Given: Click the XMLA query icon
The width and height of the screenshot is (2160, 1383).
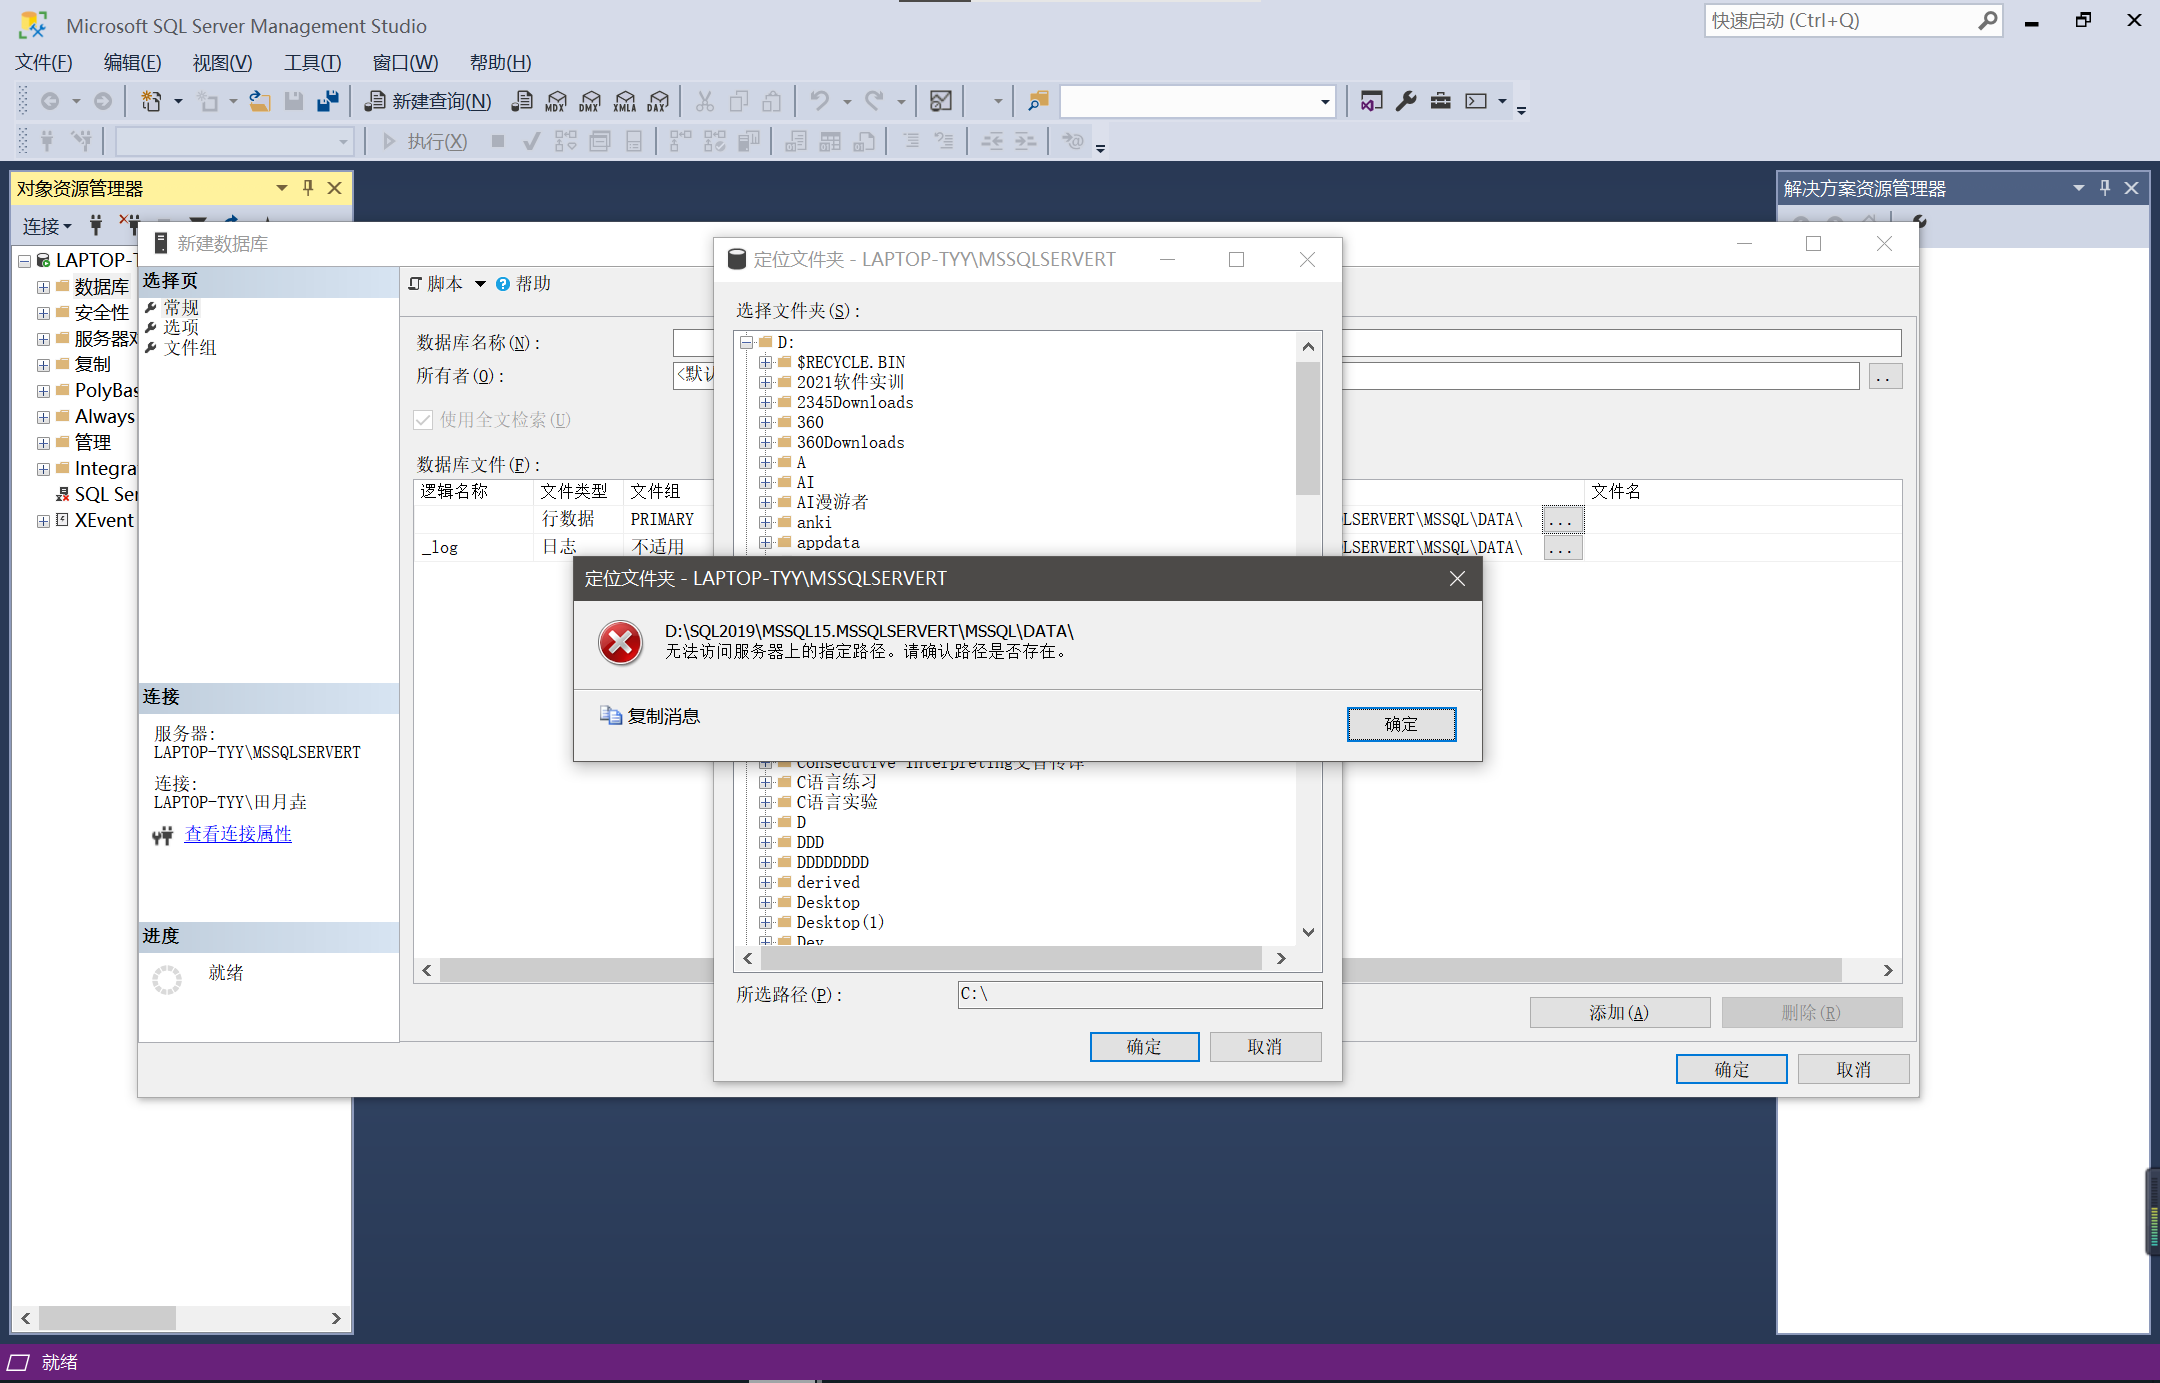Looking at the screenshot, I should click(624, 101).
